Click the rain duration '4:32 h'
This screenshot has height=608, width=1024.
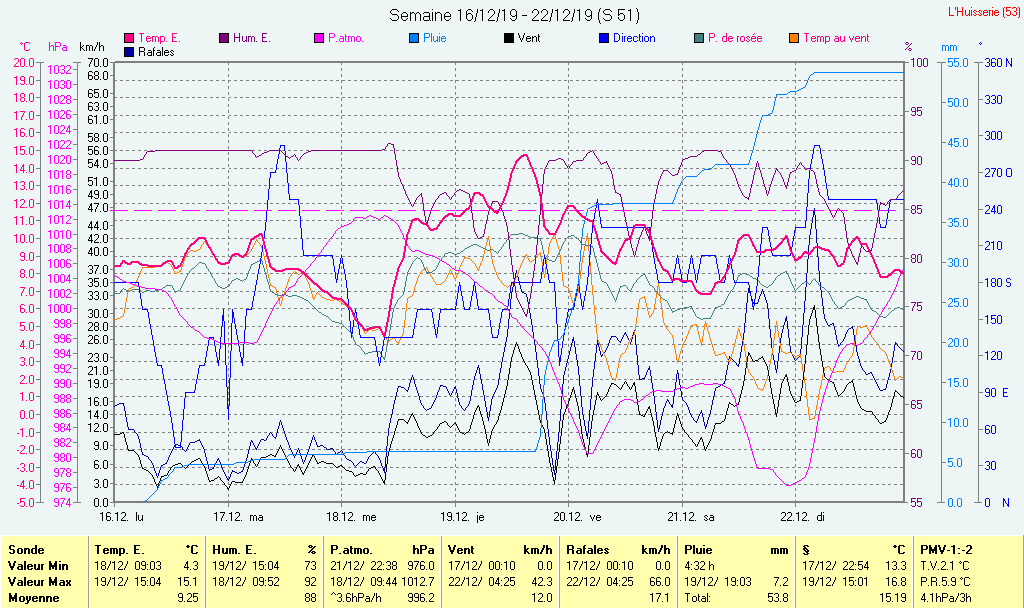tap(699, 566)
